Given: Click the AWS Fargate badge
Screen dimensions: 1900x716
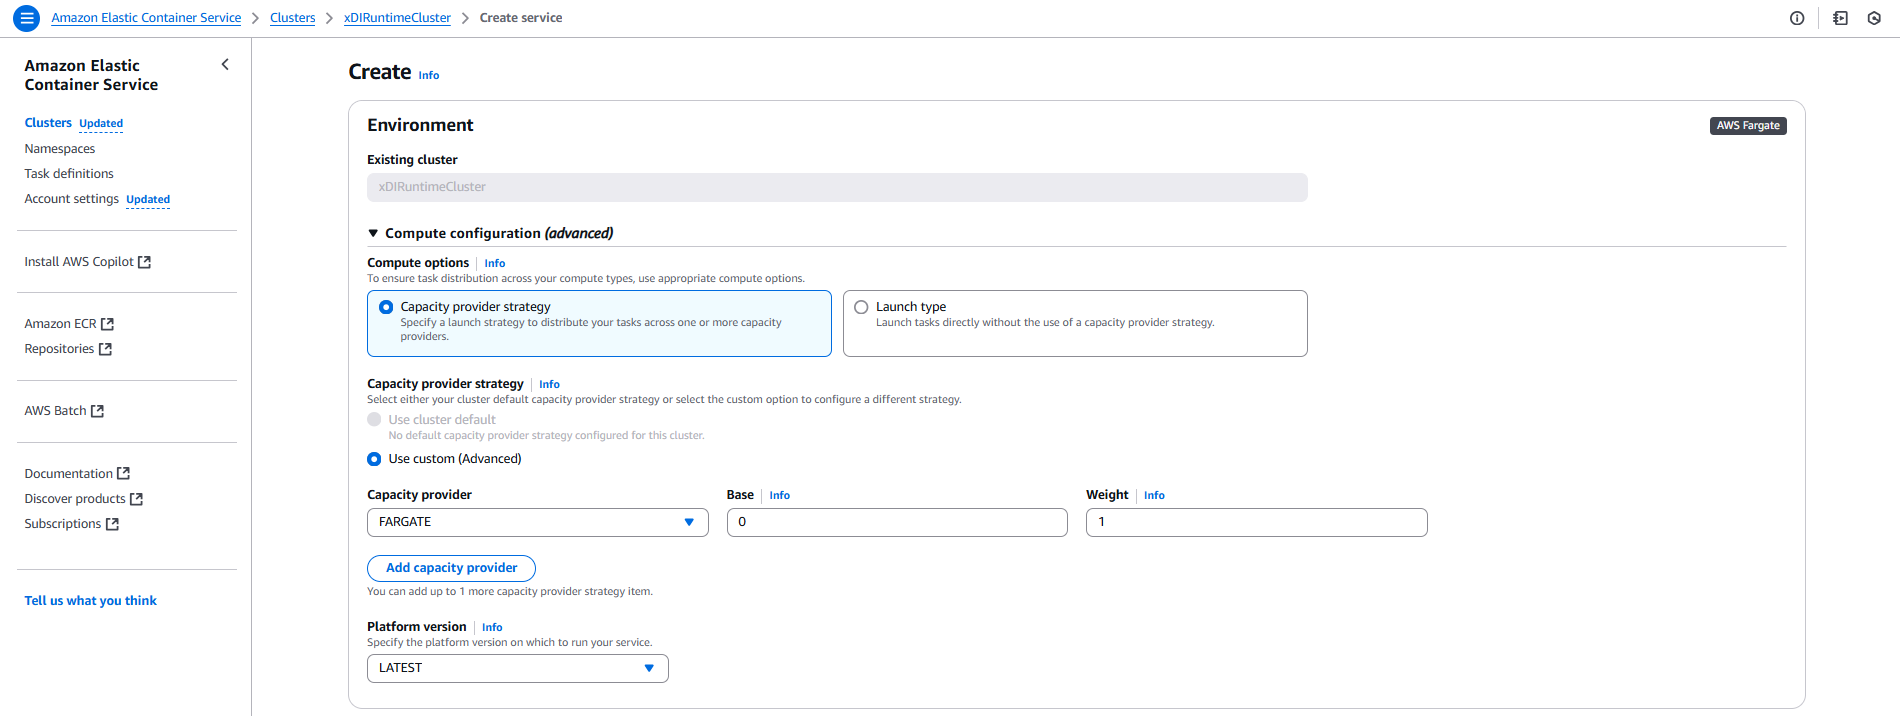Looking at the screenshot, I should coord(1748,126).
